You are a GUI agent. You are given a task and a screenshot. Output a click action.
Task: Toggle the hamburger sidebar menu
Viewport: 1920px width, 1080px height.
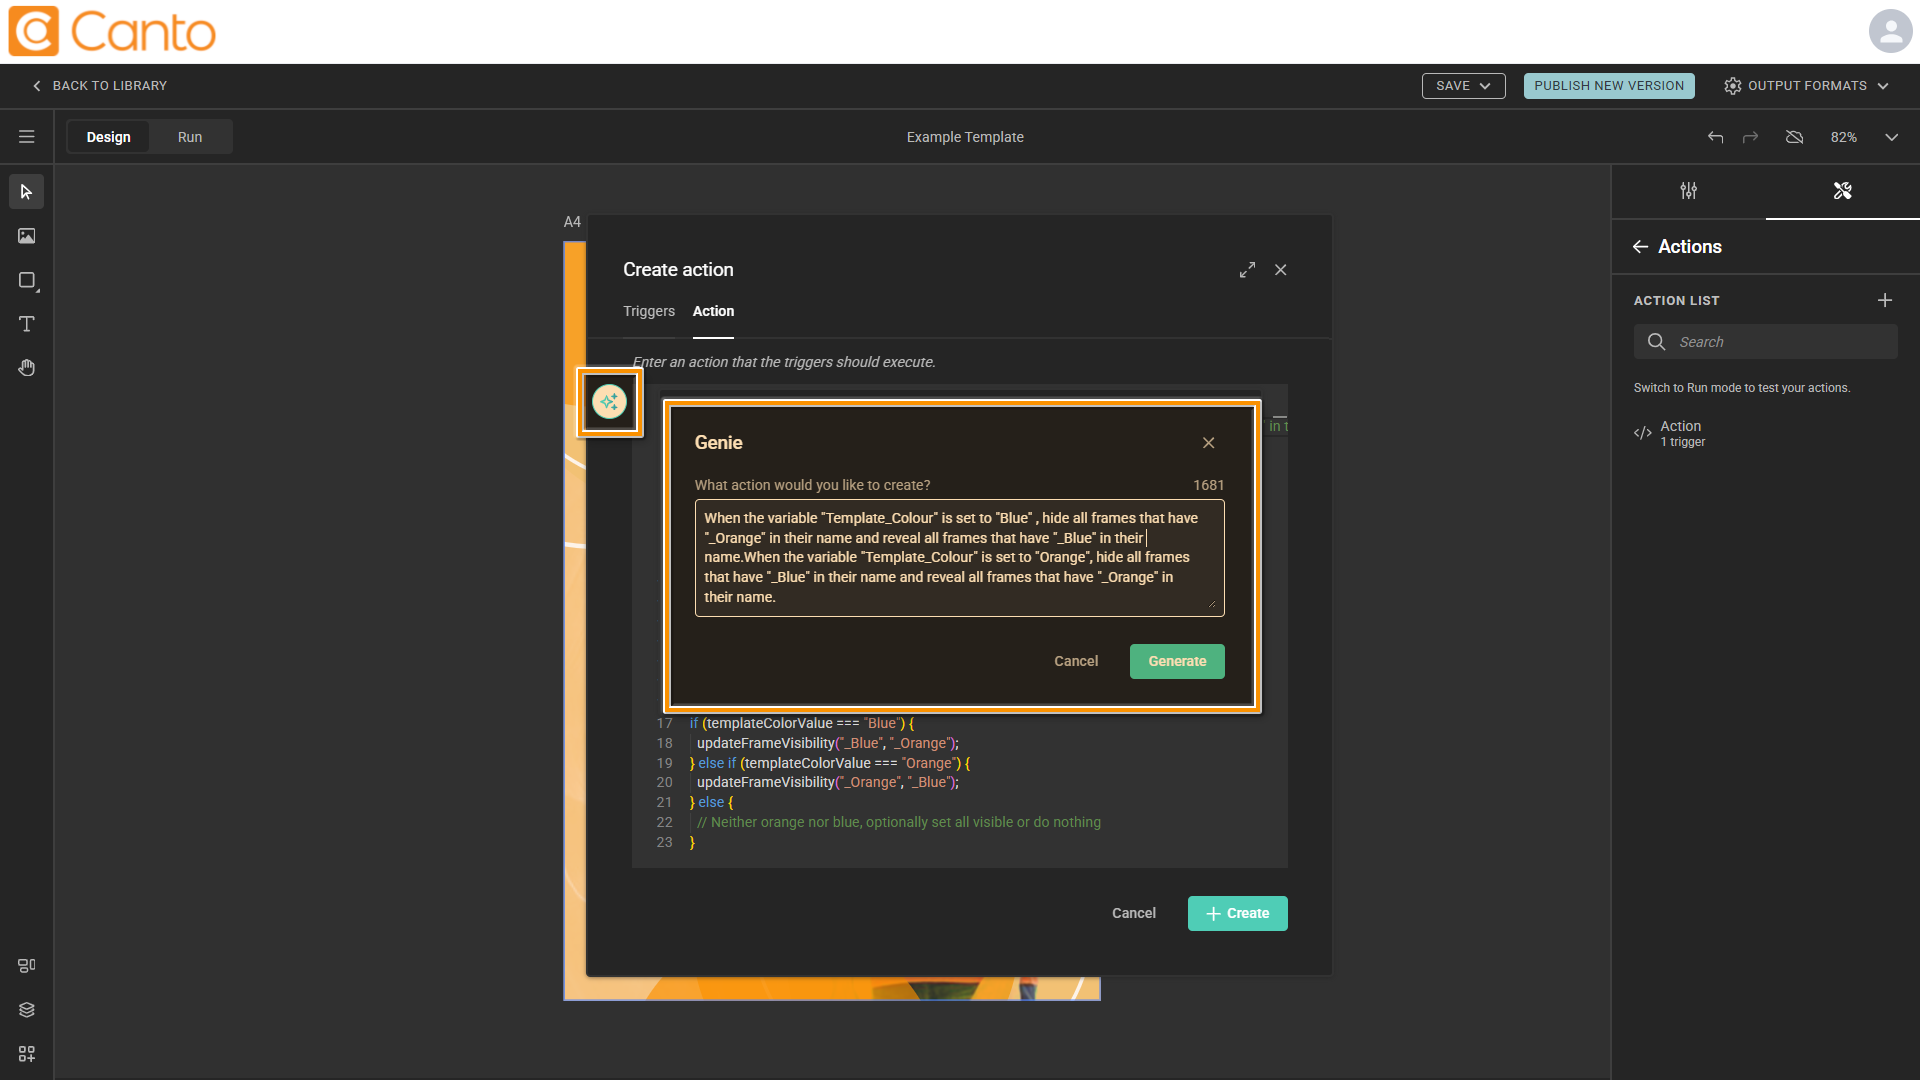(x=27, y=137)
